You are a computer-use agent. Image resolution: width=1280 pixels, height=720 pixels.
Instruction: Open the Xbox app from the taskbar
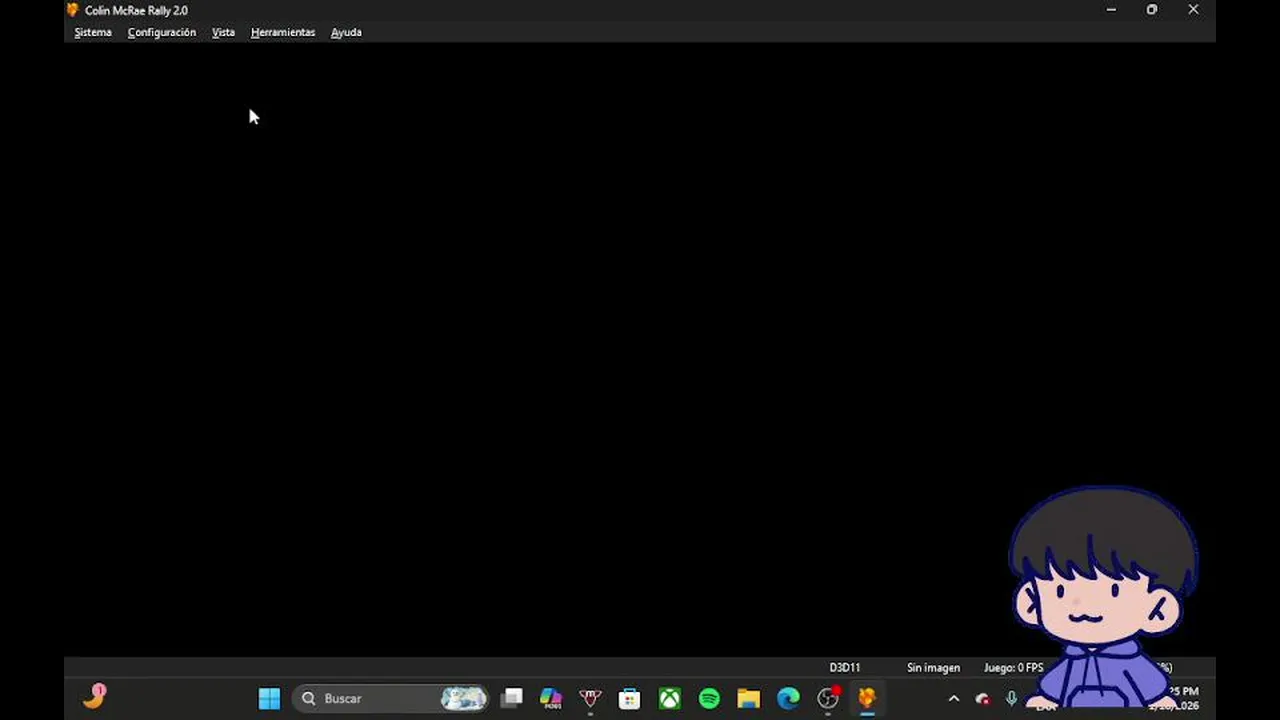(669, 698)
